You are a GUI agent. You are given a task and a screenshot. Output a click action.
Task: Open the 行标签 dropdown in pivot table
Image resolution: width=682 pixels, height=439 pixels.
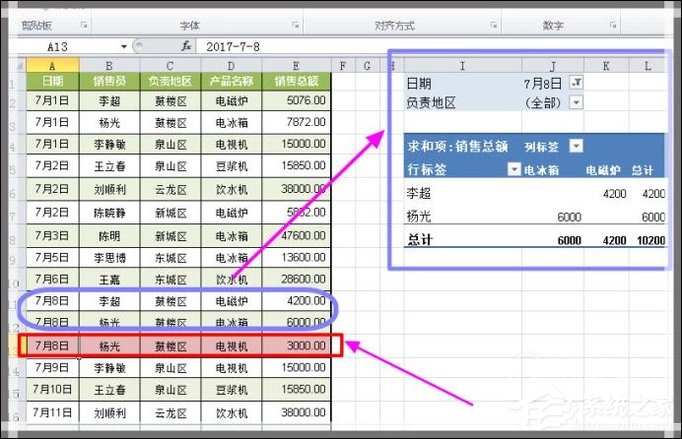click(x=514, y=170)
